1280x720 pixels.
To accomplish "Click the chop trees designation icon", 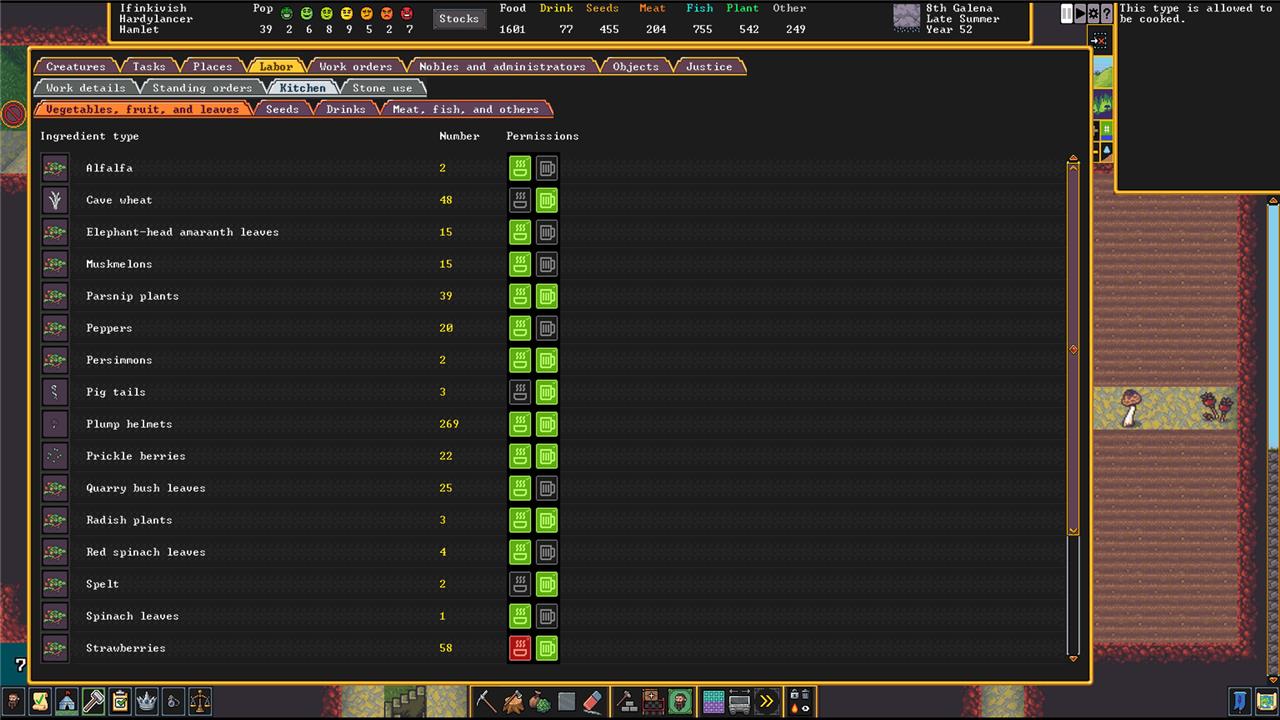I will pyautogui.click(x=513, y=701).
